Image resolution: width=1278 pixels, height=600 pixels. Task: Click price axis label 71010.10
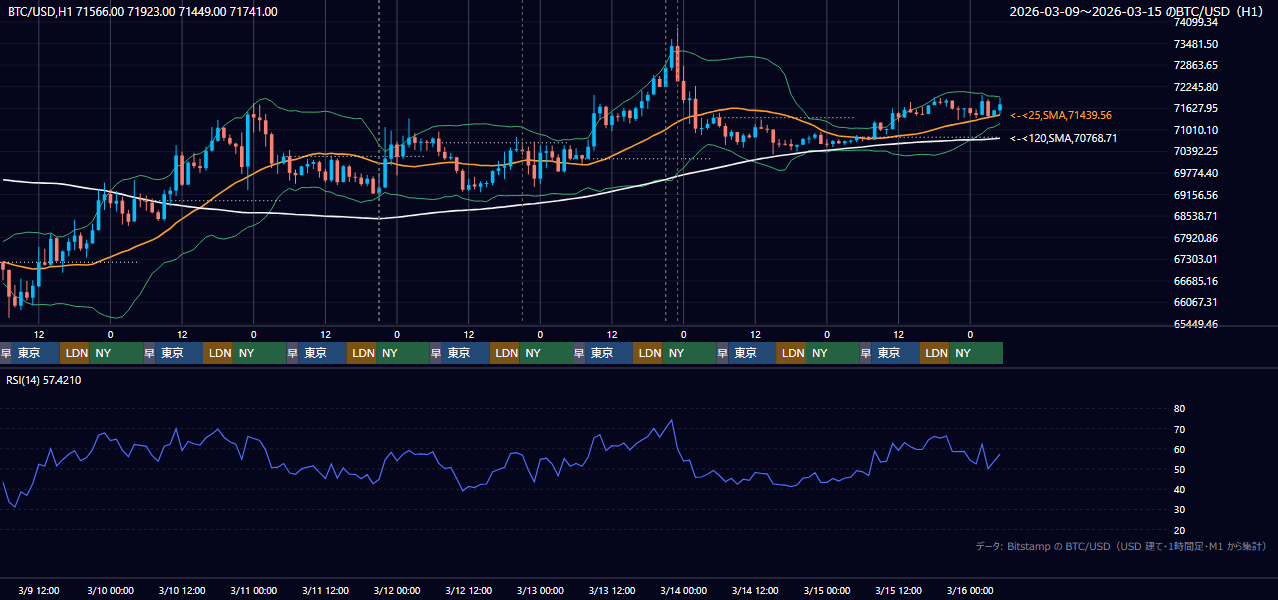click(1196, 130)
